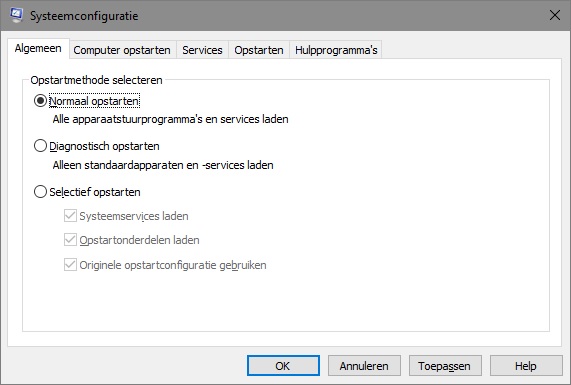Viewport: 571px width, 385px height.
Task: Click the Annuleren button
Action: pos(364,366)
